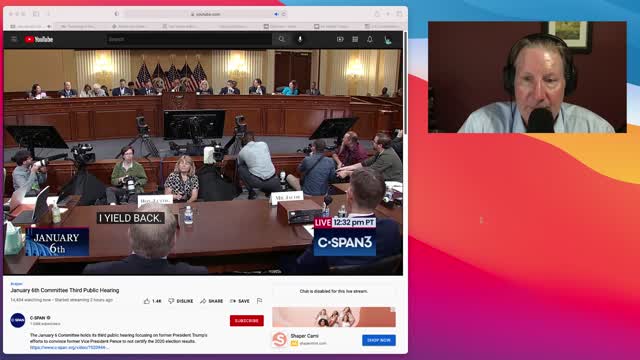The image size is (640, 360).
Task: Save the video to a playlist
Action: [x=240, y=301]
